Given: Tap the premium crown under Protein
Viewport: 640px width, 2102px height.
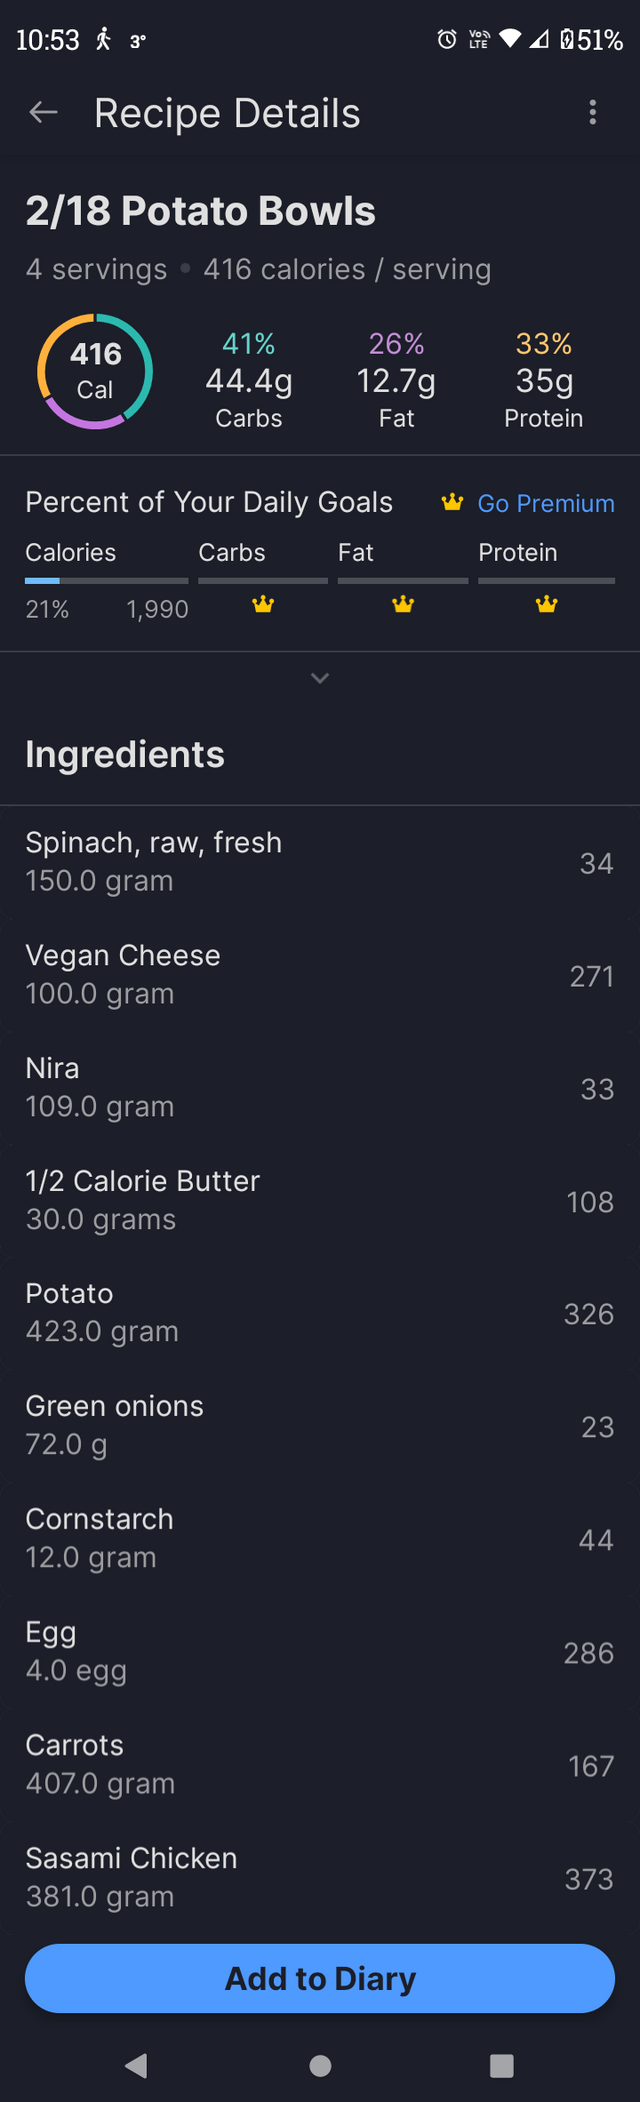Looking at the screenshot, I should tap(546, 604).
